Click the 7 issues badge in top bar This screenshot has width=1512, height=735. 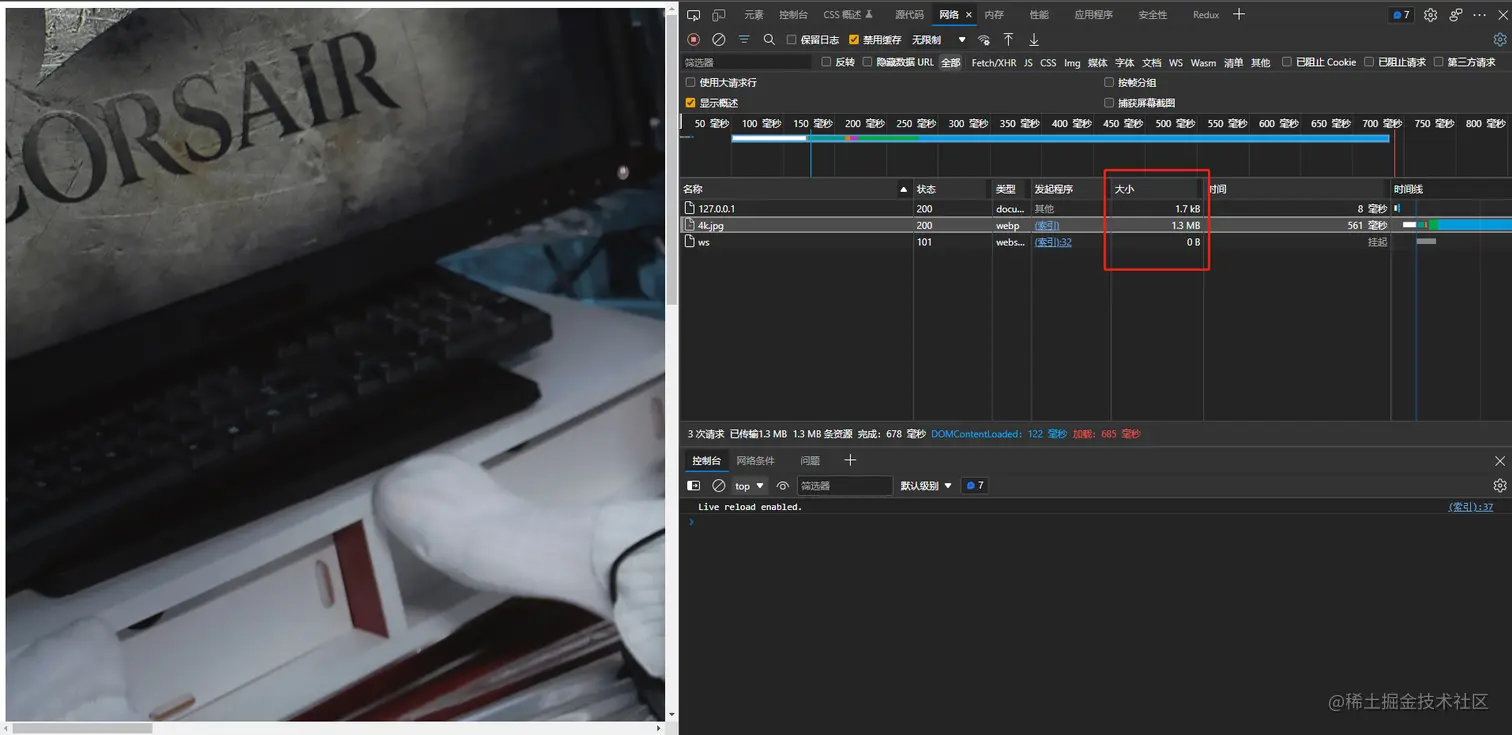click(x=1401, y=15)
